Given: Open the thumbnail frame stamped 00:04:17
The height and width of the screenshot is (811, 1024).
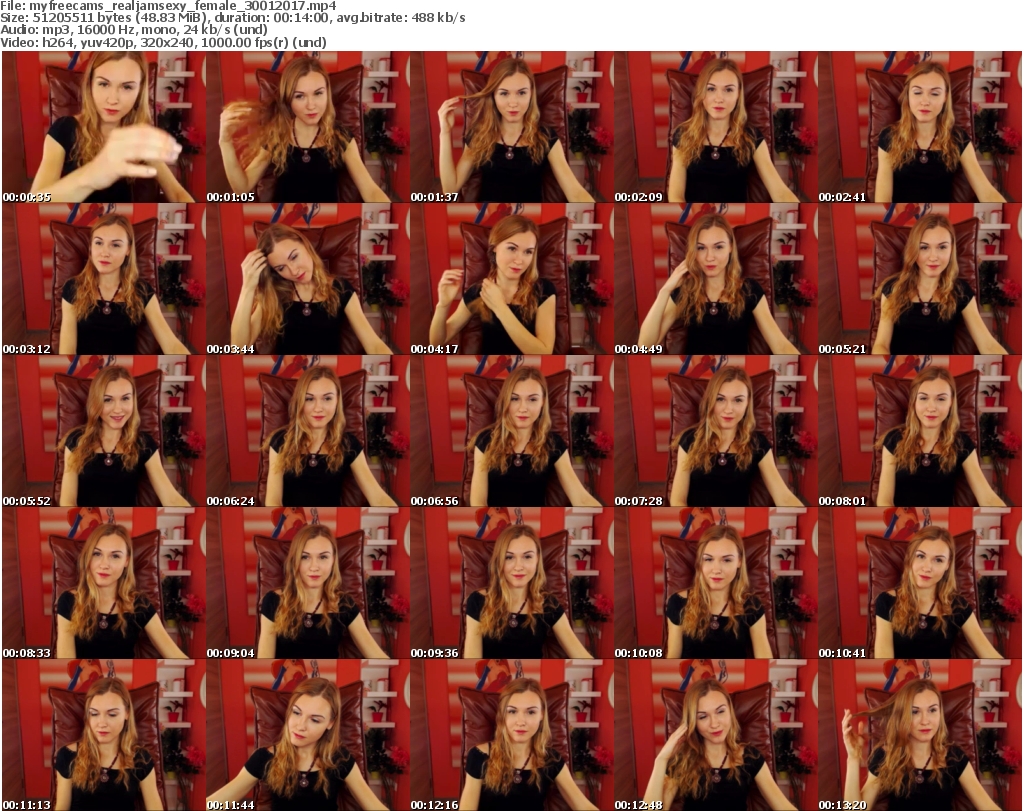Looking at the screenshot, I should point(511,279).
